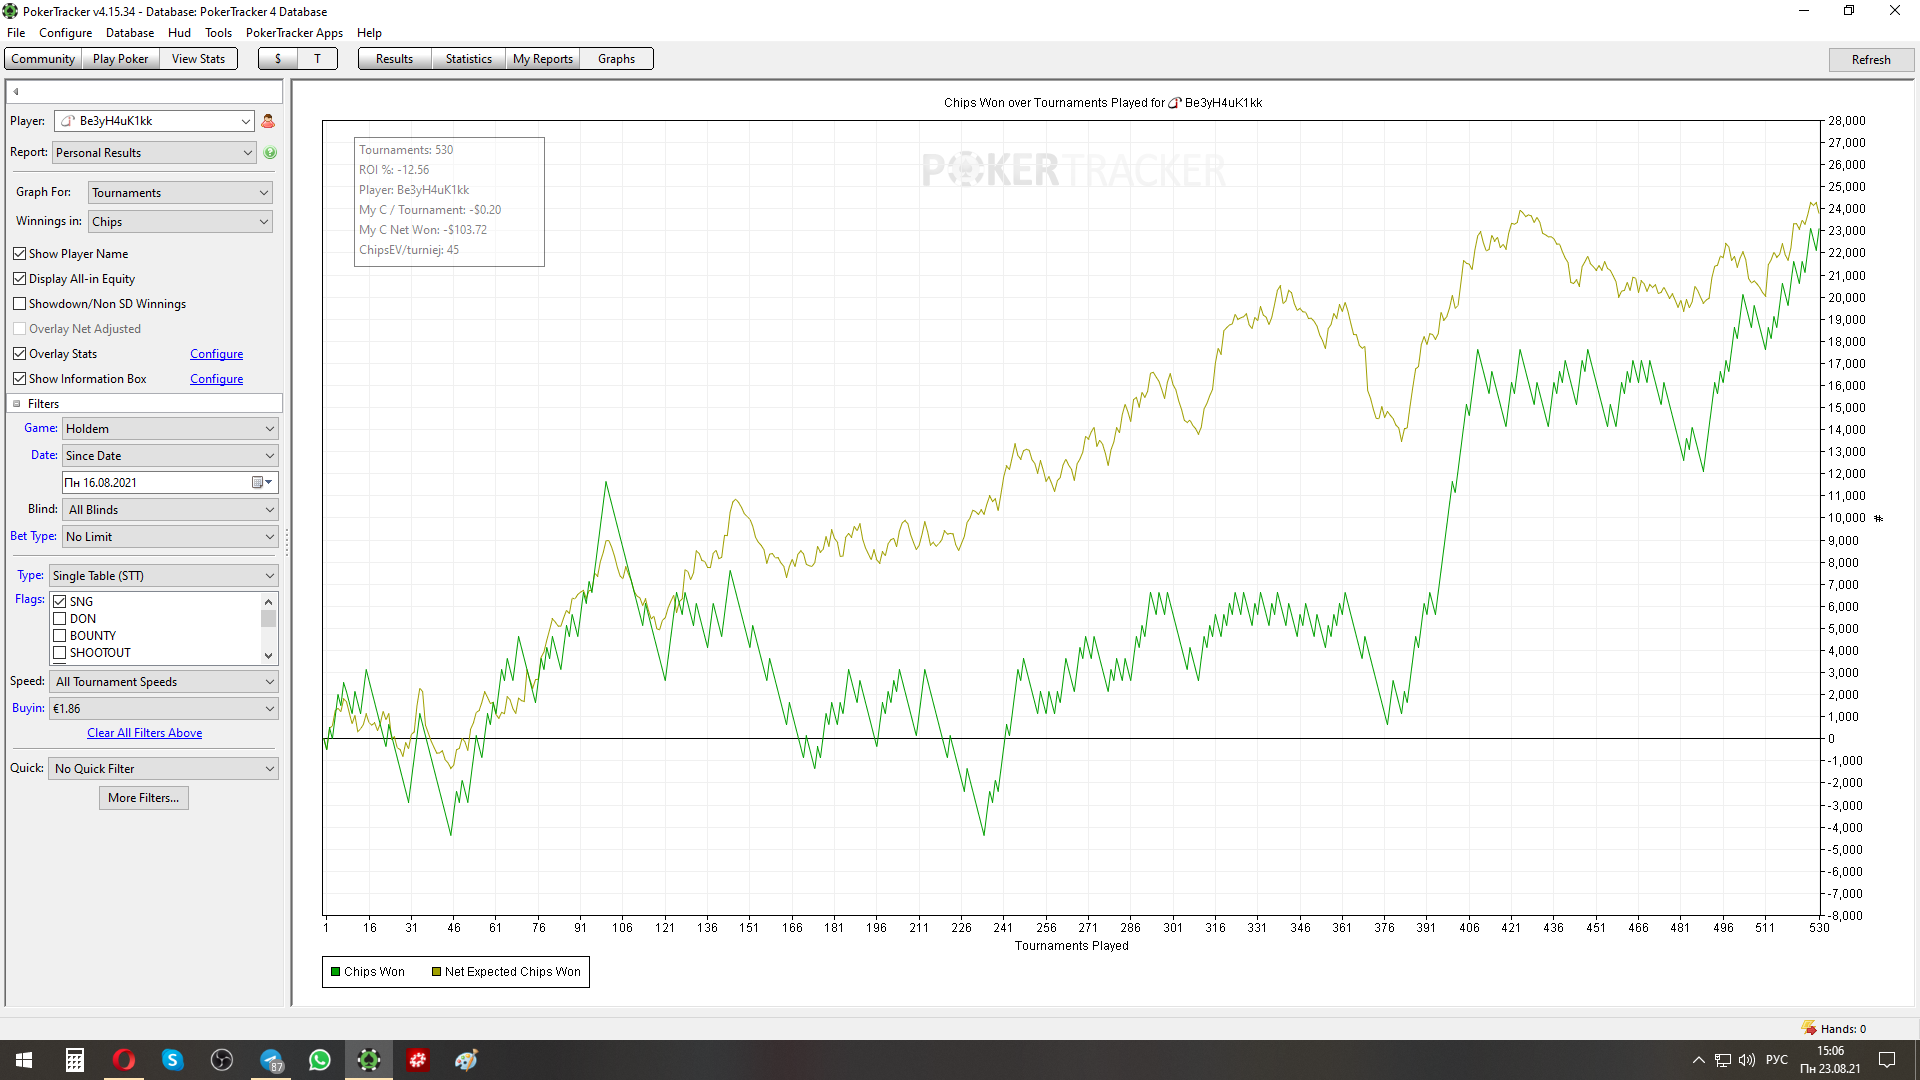This screenshot has width=1920, height=1080.
Task: Open the Hud menu
Action: click(x=179, y=33)
